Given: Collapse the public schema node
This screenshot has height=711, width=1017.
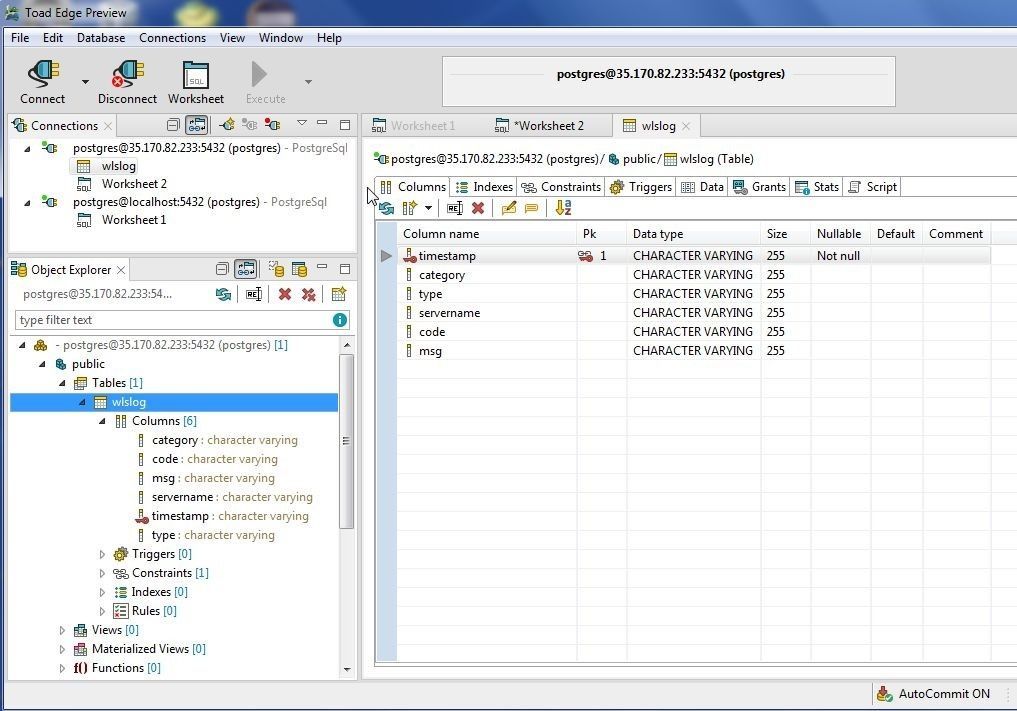Looking at the screenshot, I should tap(42, 364).
